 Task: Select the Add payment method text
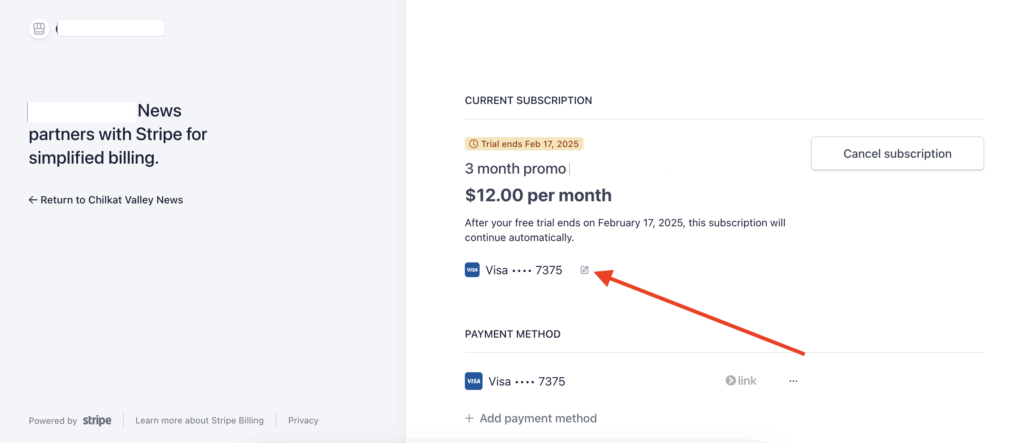point(539,418)
